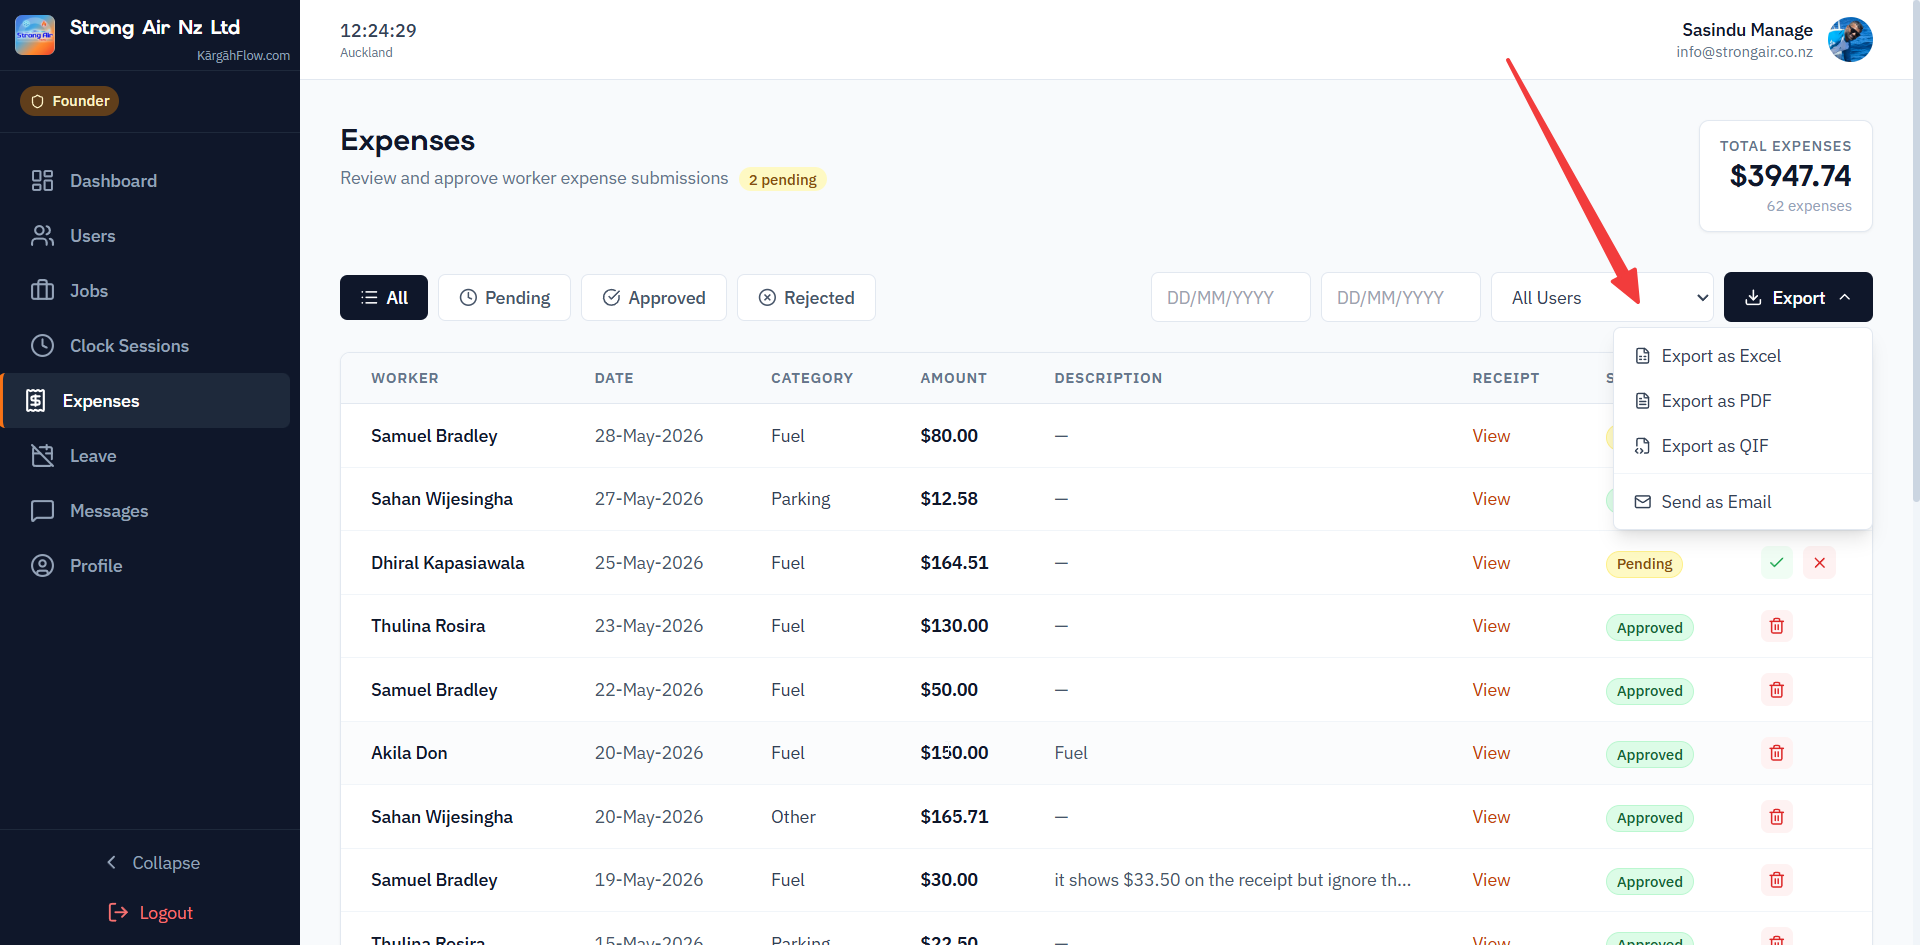Screen dimensions: 1920x945
Task: Delete Samuel Bradley's $30.00 expense
Action: pyautogui.click(x=1777, y=880)
